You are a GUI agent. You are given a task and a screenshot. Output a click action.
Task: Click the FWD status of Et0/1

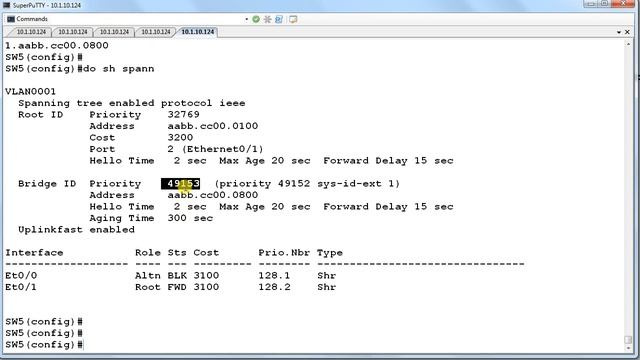(177, 287)
